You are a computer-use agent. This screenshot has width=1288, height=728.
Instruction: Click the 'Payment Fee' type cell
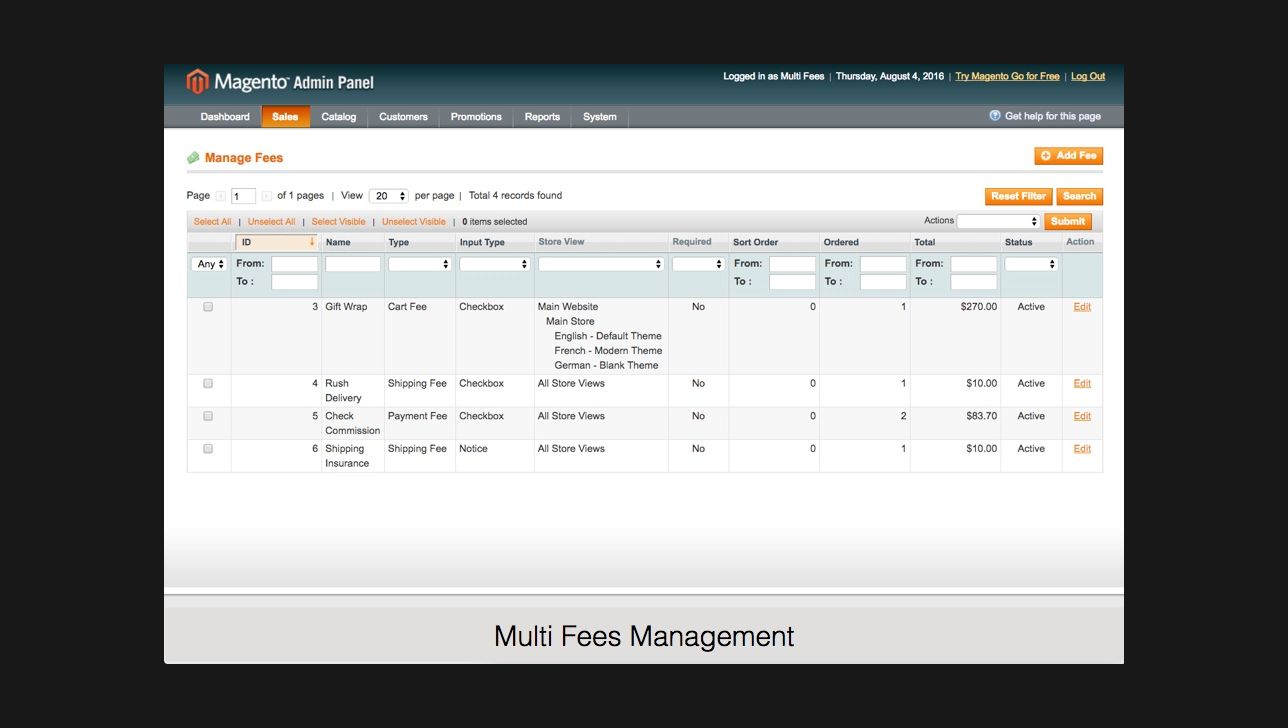pos(418,416)
